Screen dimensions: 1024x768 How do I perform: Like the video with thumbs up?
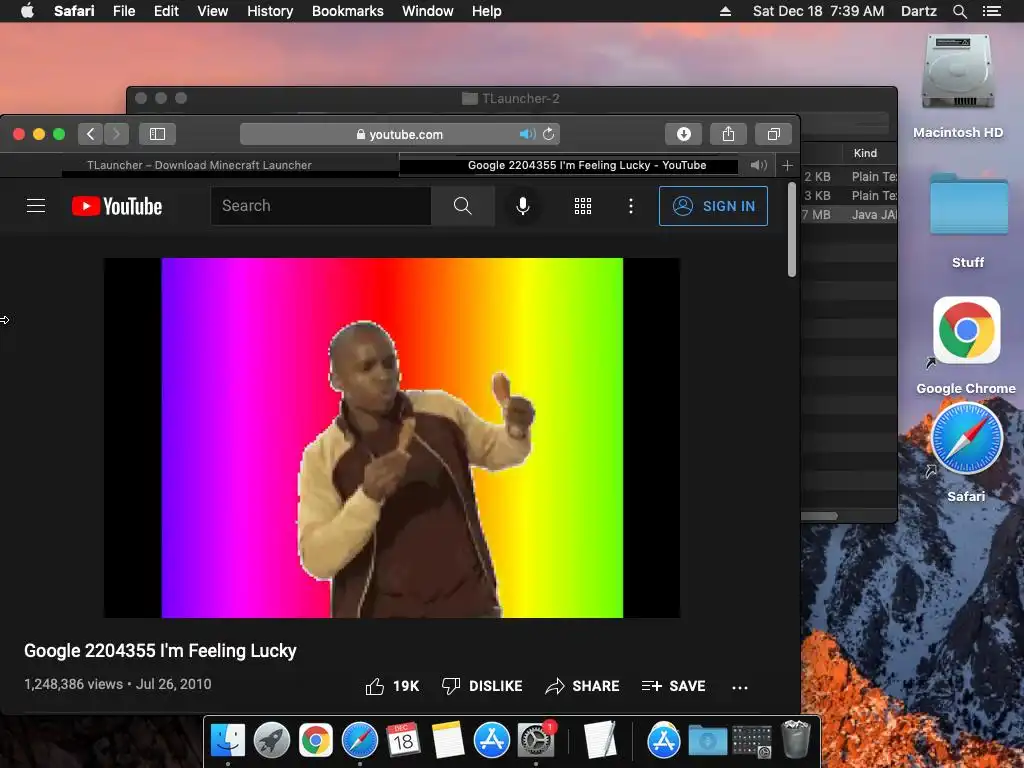[392, 686]
